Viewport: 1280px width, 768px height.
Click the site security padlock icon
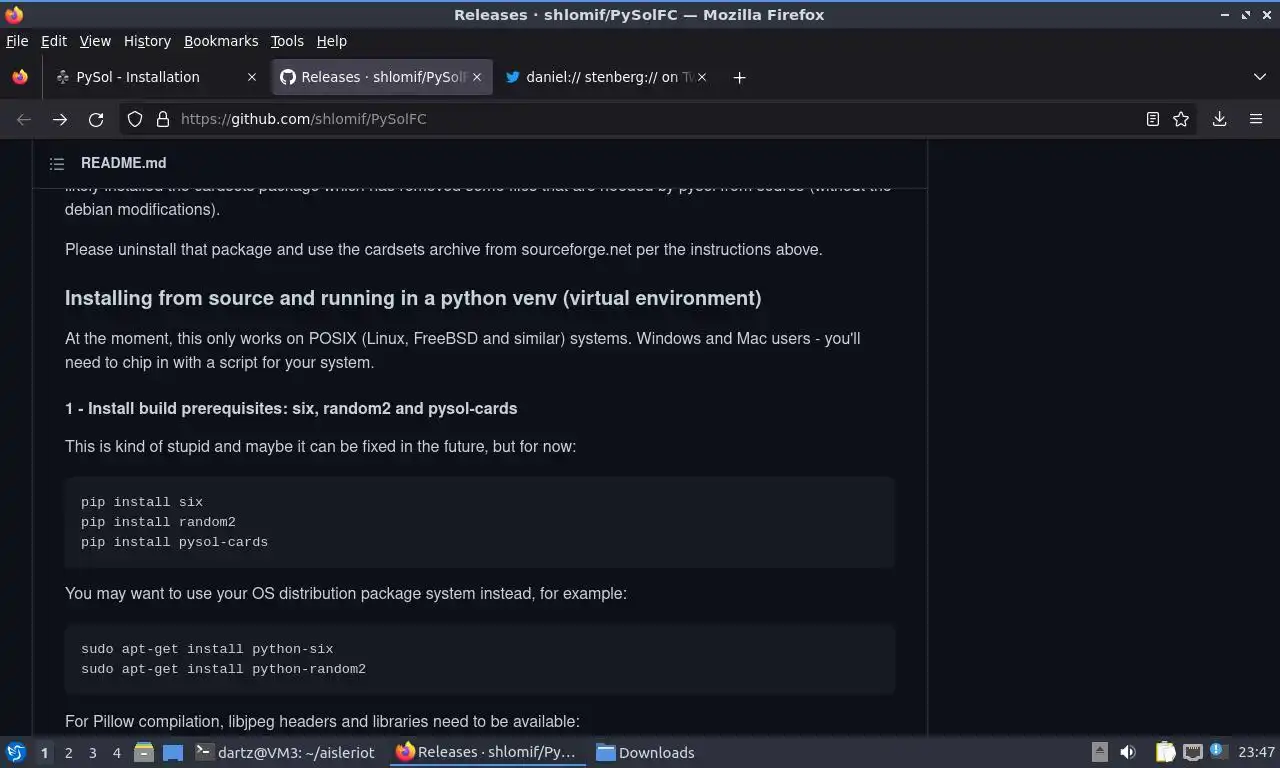(x=163, y=119)
